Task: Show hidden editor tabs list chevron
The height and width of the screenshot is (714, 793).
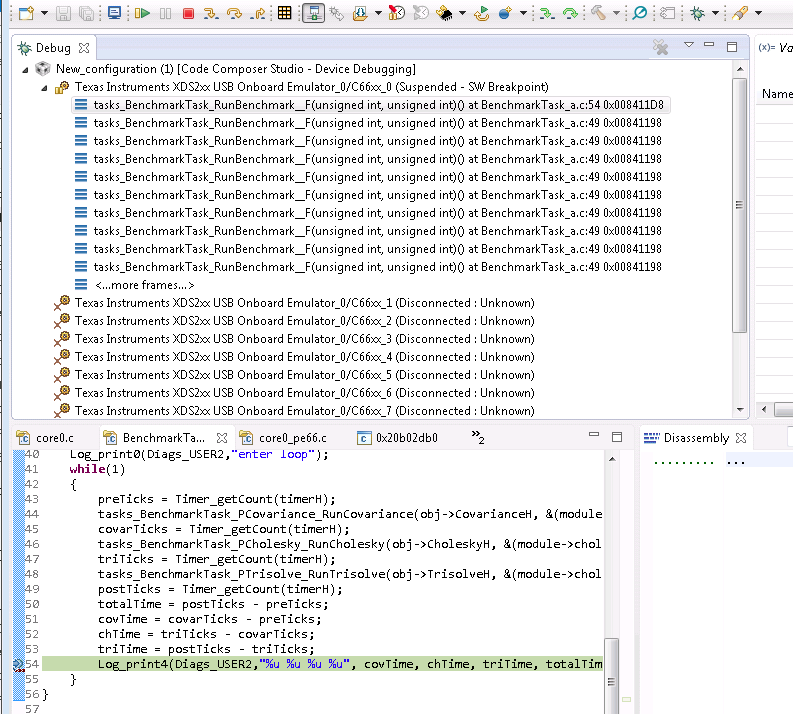Action: (478, 437)
